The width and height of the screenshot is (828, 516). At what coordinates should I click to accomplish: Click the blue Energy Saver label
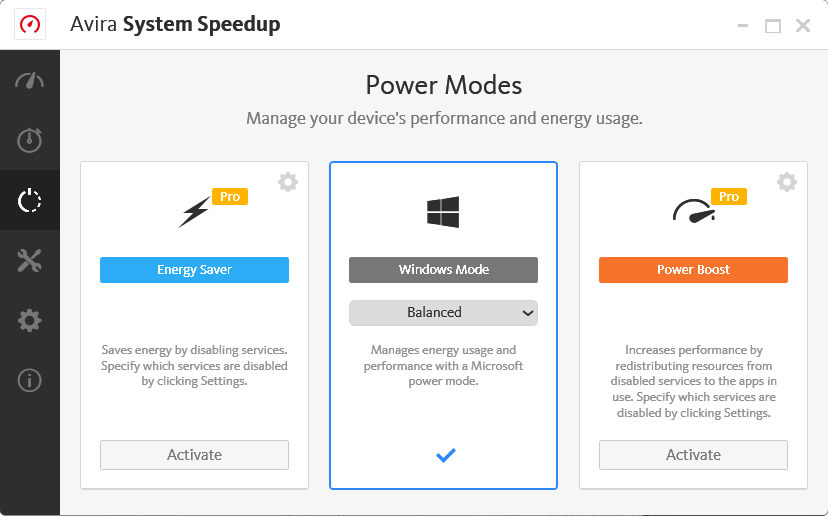click(x=194, y=270)
